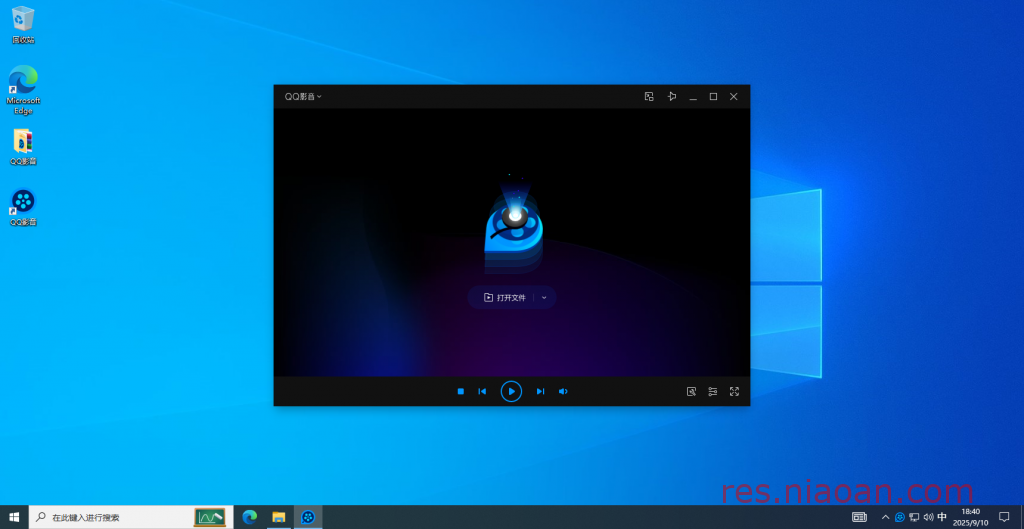Pin the player window on top
The image size is (1024, 529).
pos(671,97)
